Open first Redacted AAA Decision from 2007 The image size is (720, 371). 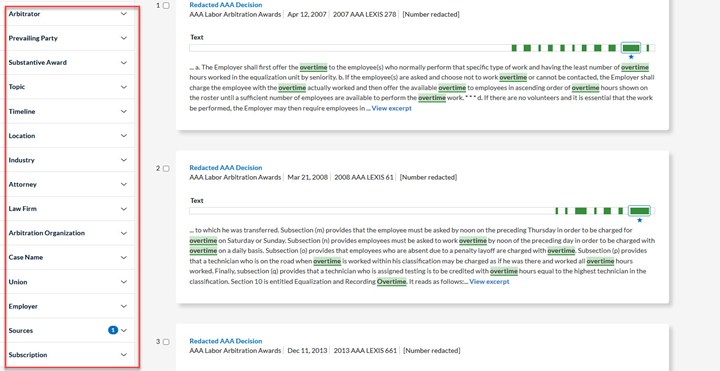(225, 5)
